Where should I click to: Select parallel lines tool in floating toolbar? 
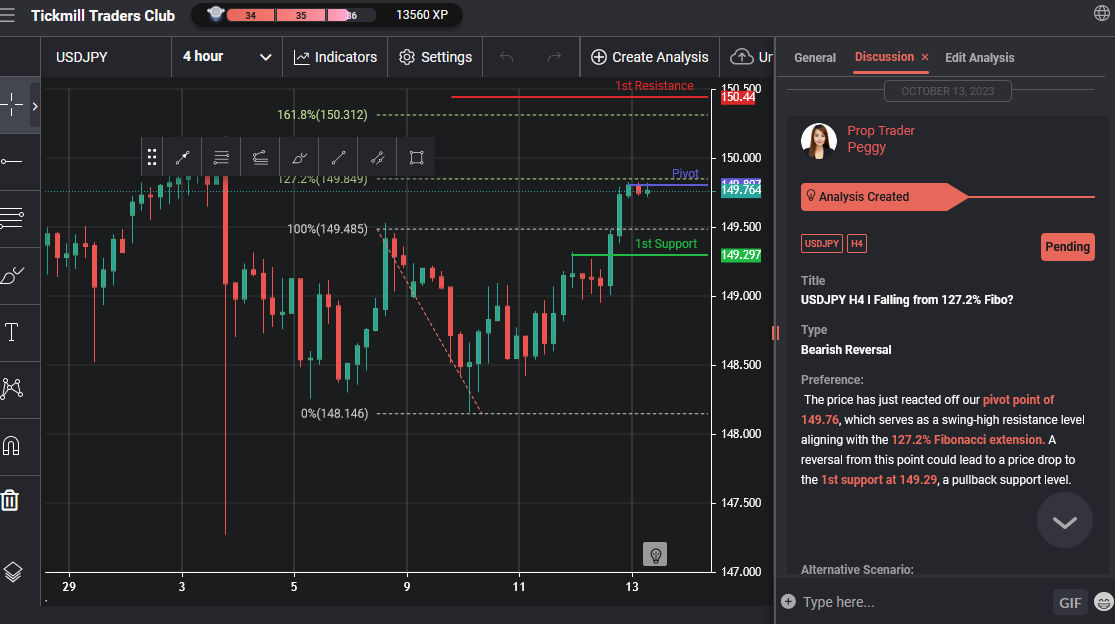tap(221, 157)
